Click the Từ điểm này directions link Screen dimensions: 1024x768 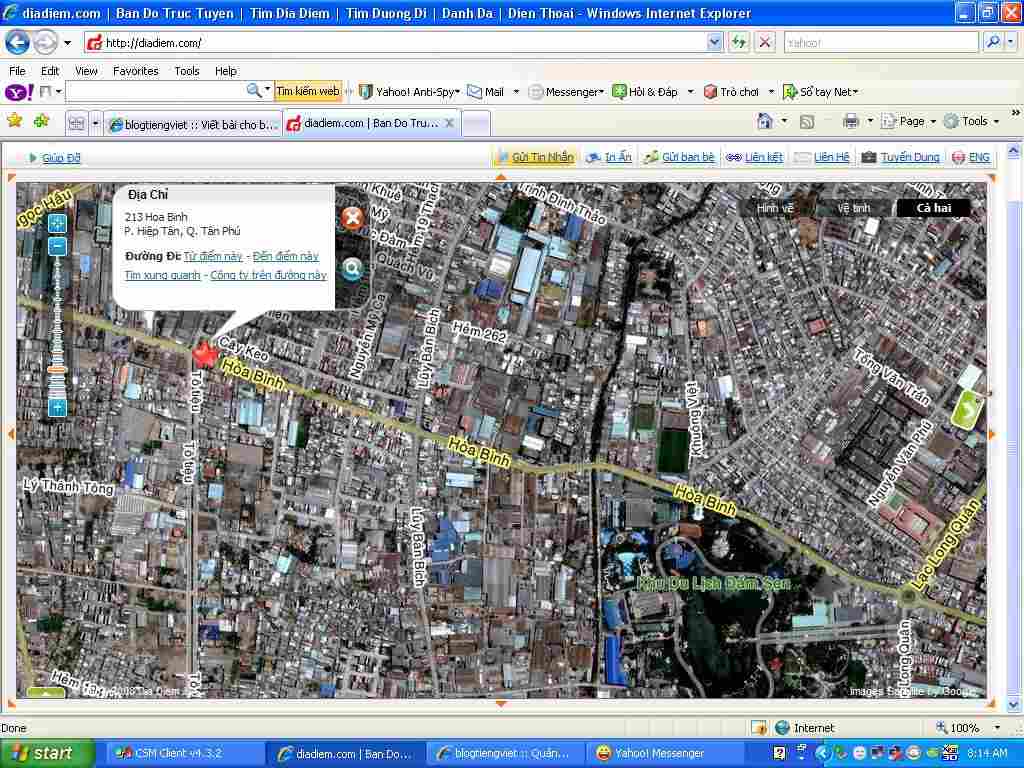[213, 256]
